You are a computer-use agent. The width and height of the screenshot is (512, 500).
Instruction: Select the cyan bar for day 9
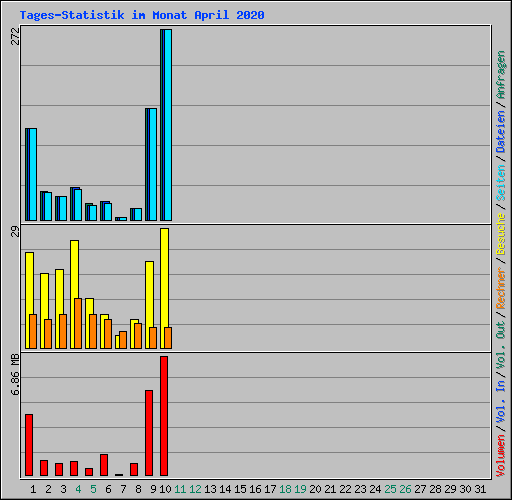153,165
